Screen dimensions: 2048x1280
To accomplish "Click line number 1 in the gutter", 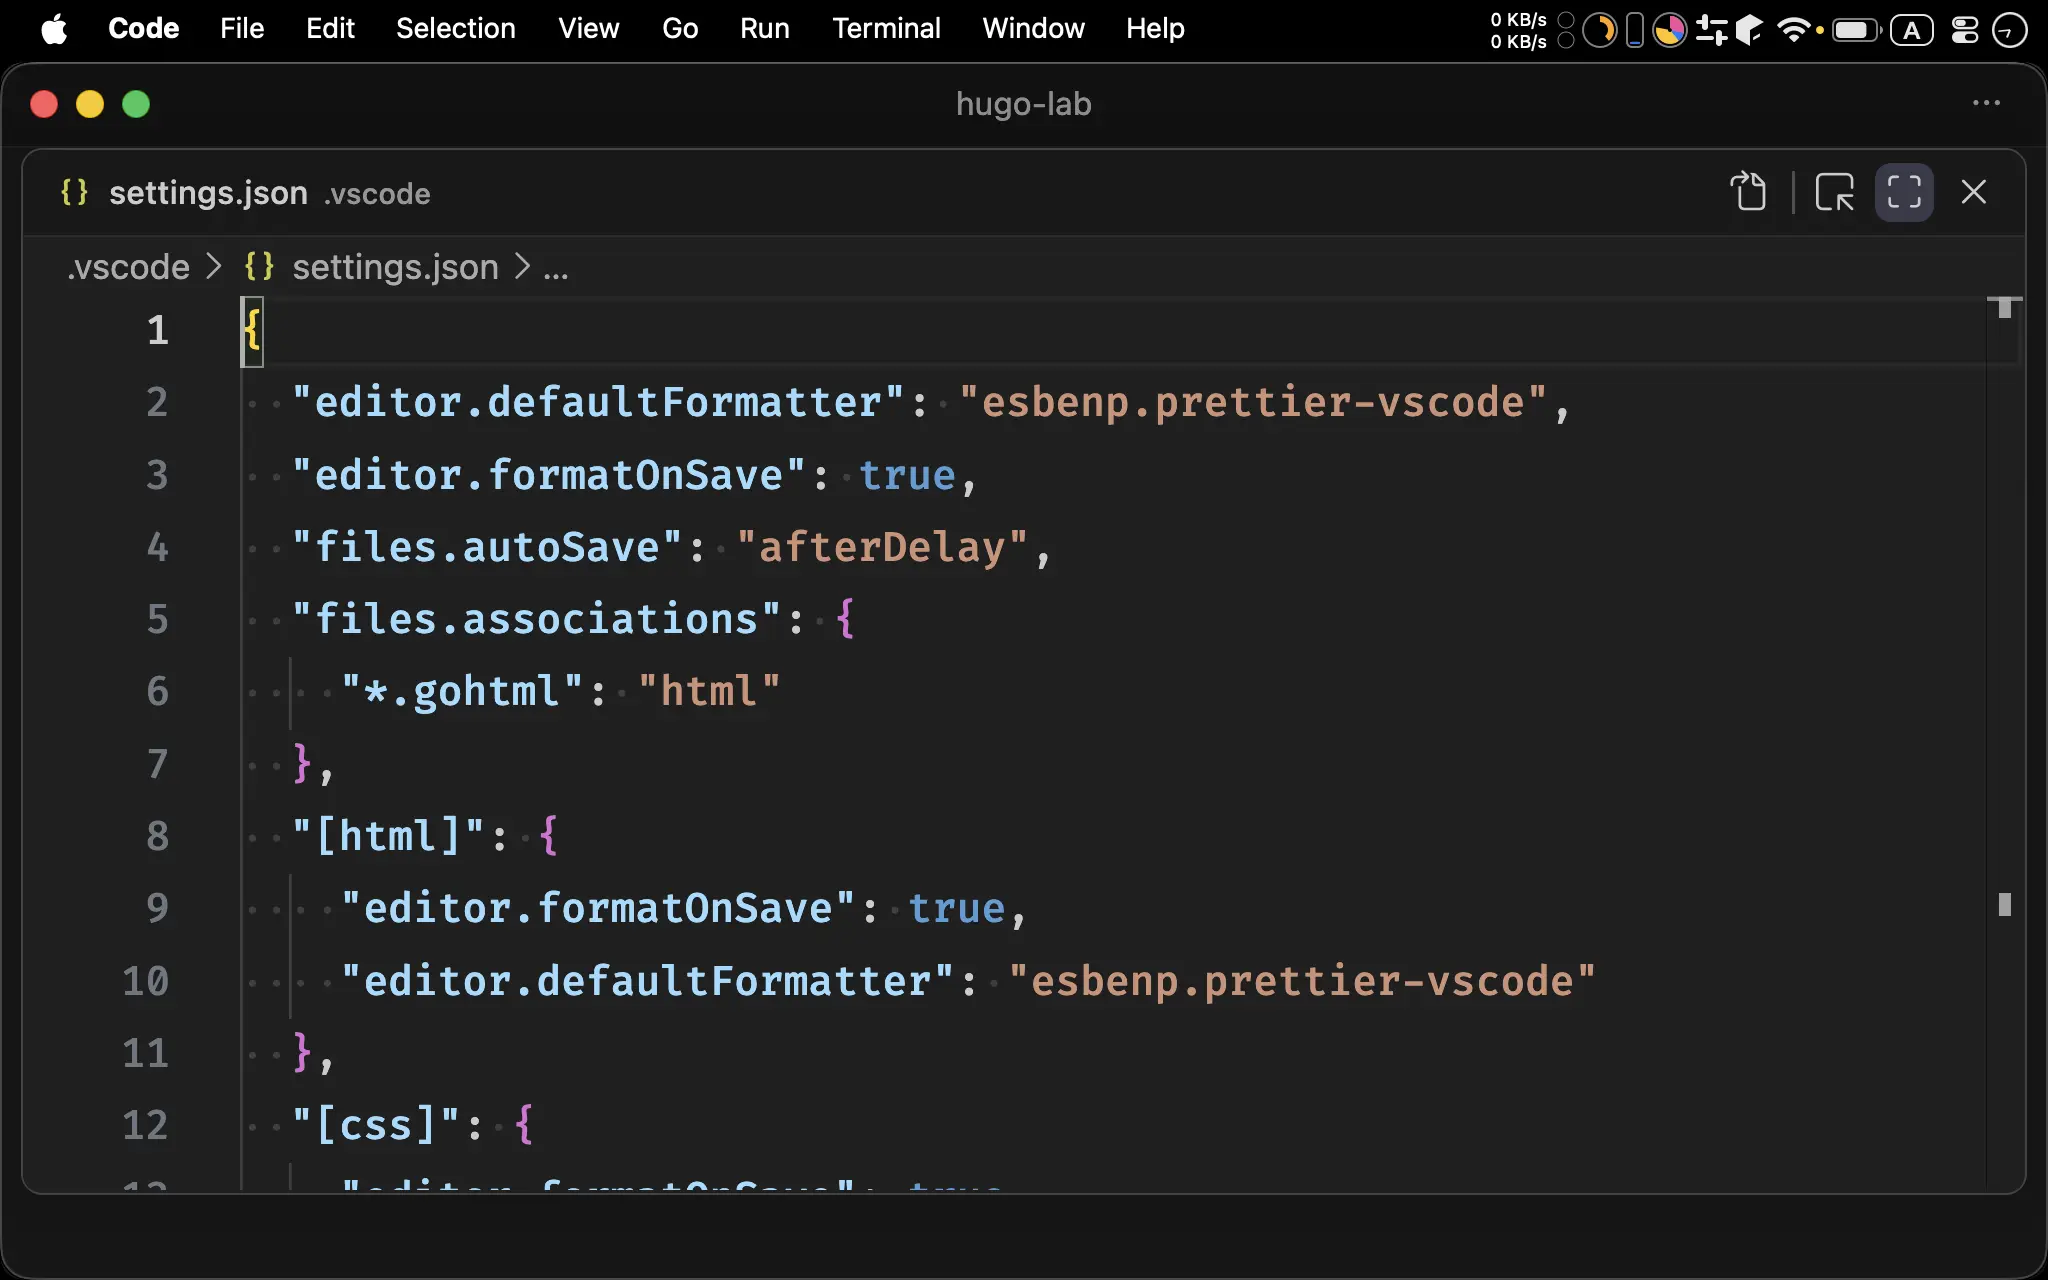I will [157, 330].
